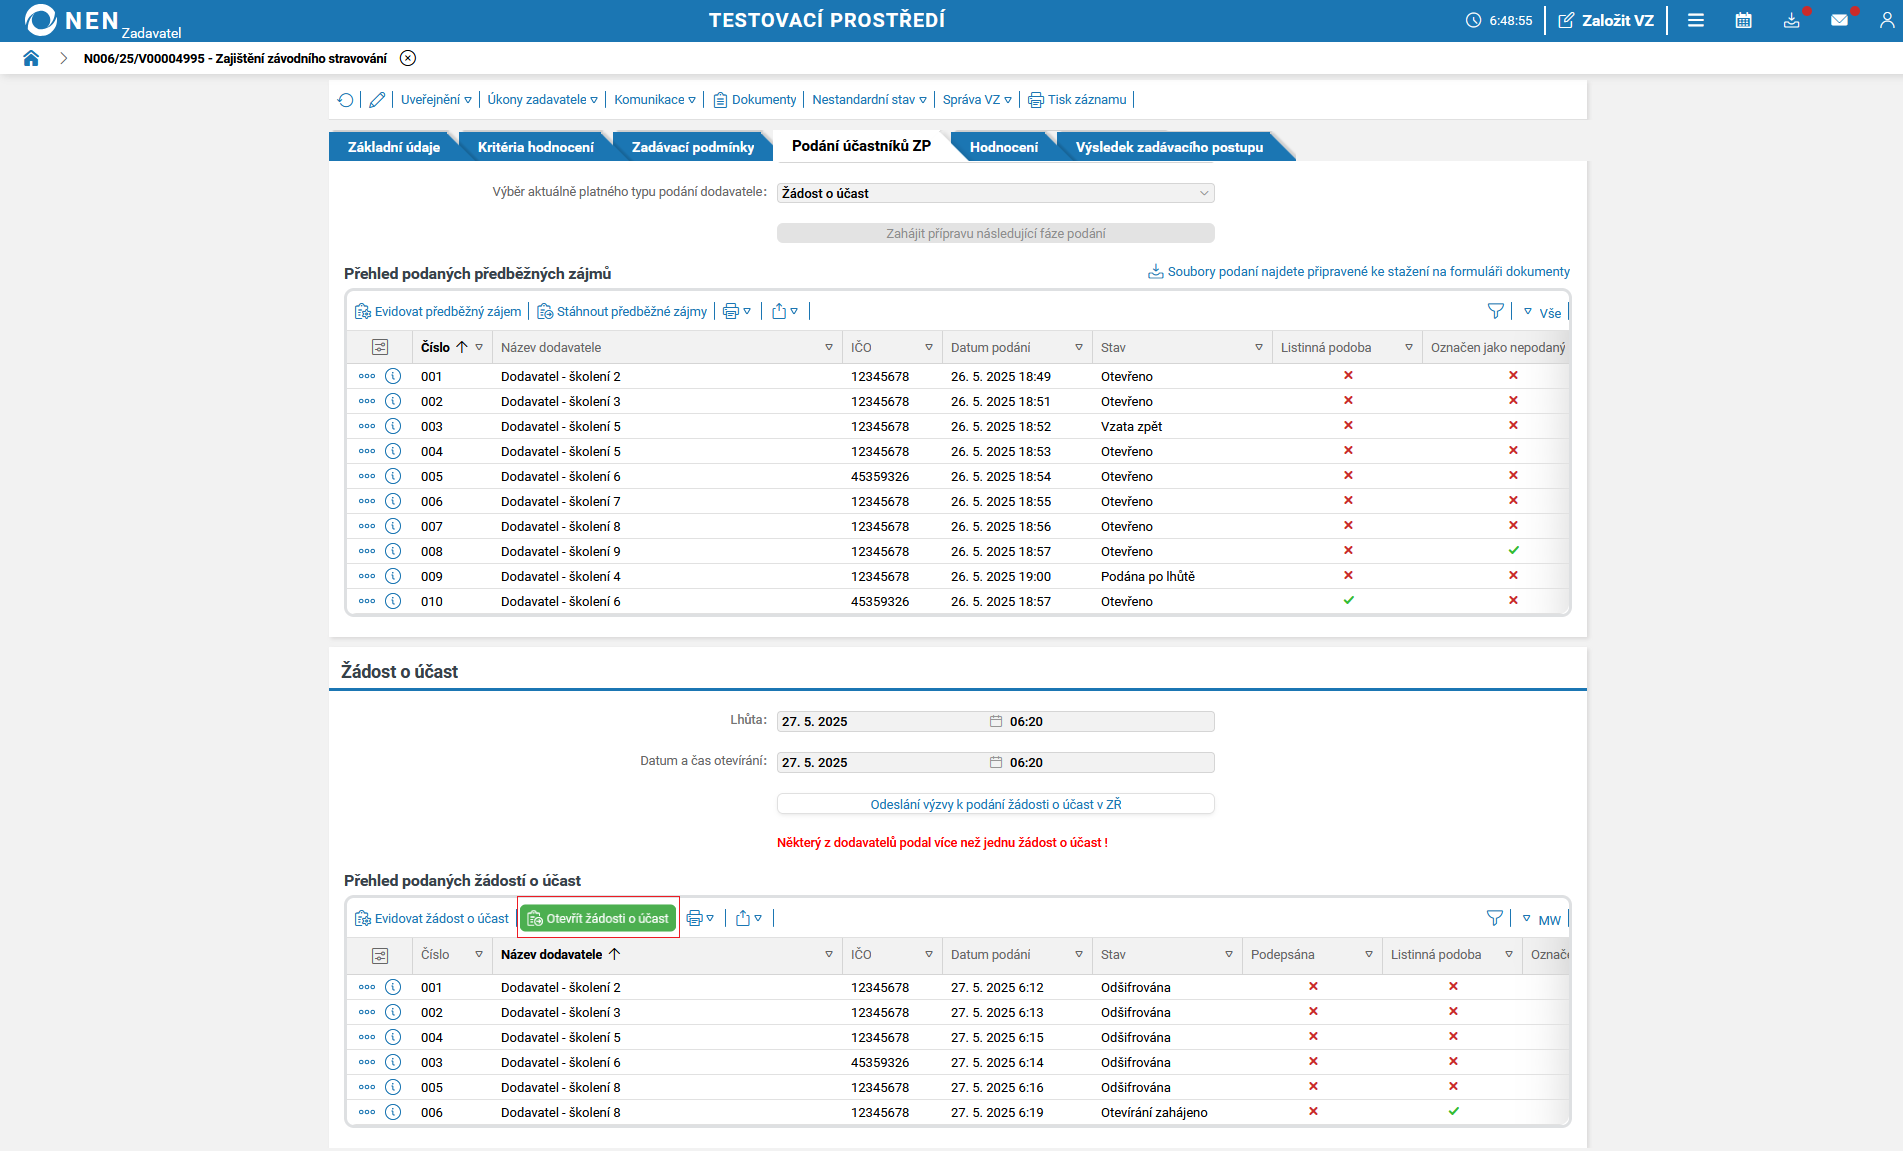Click info icon for preliminary interest 005
This screenshot has height=1151, width=1903.
click(x=393, y=476)
